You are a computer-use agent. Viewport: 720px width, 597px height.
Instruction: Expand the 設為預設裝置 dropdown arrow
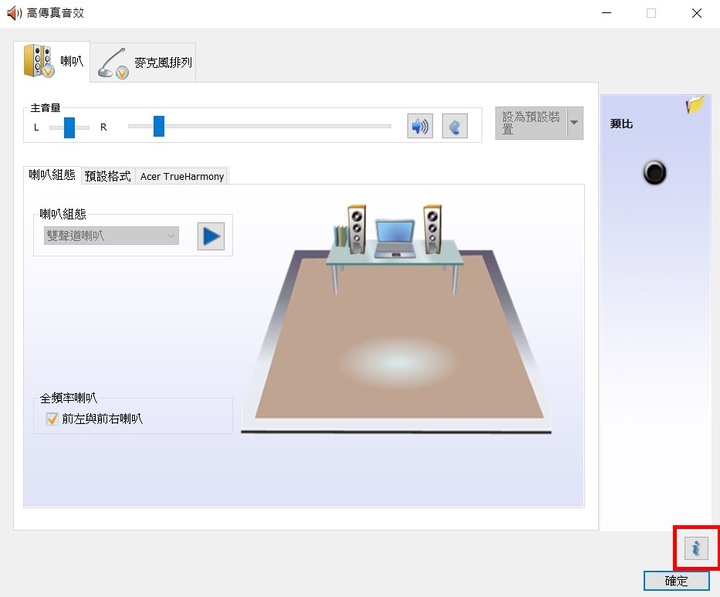pos(574,123)
